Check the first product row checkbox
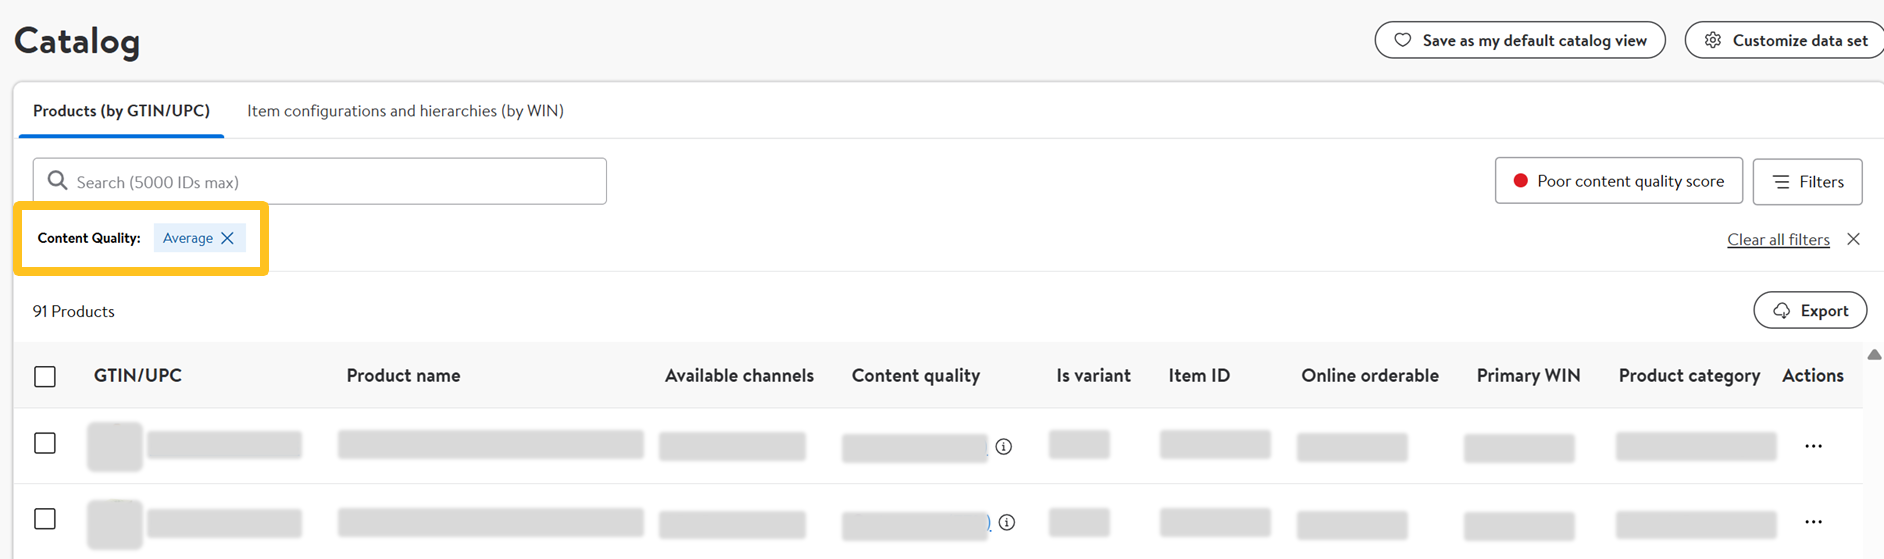The height and width of the screenshot is (559, 1884). (45, 443)
